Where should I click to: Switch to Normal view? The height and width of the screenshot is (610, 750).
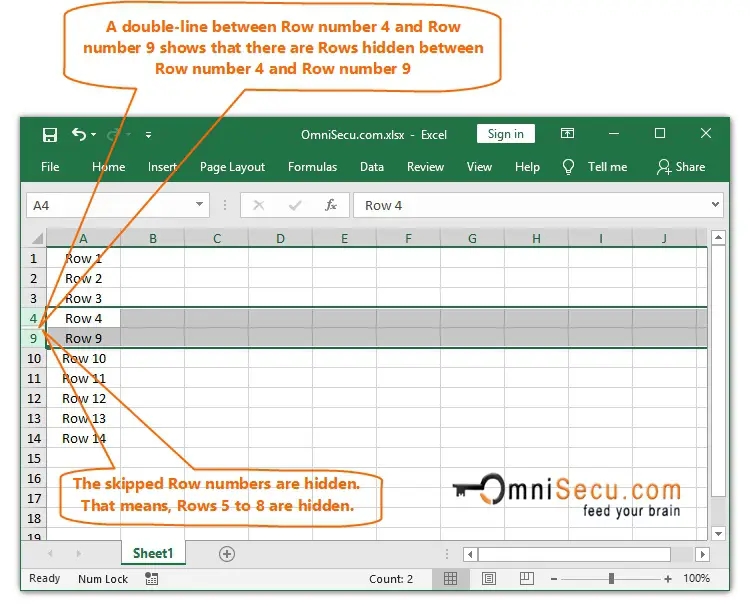(x=451, y=578)
